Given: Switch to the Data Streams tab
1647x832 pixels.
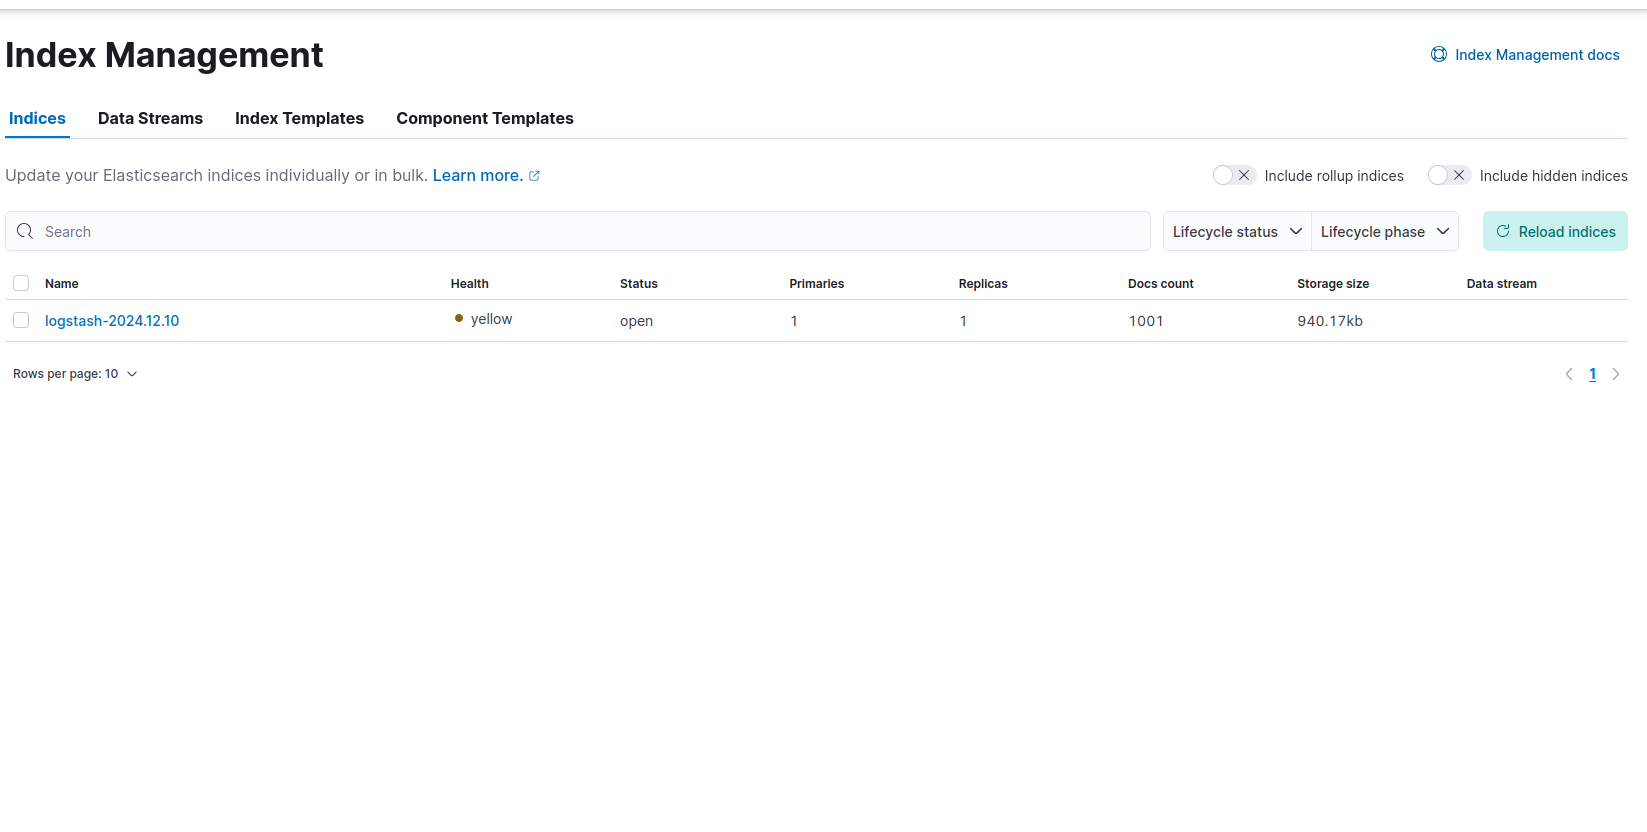Looking at the screenshot, I should 150,118.
